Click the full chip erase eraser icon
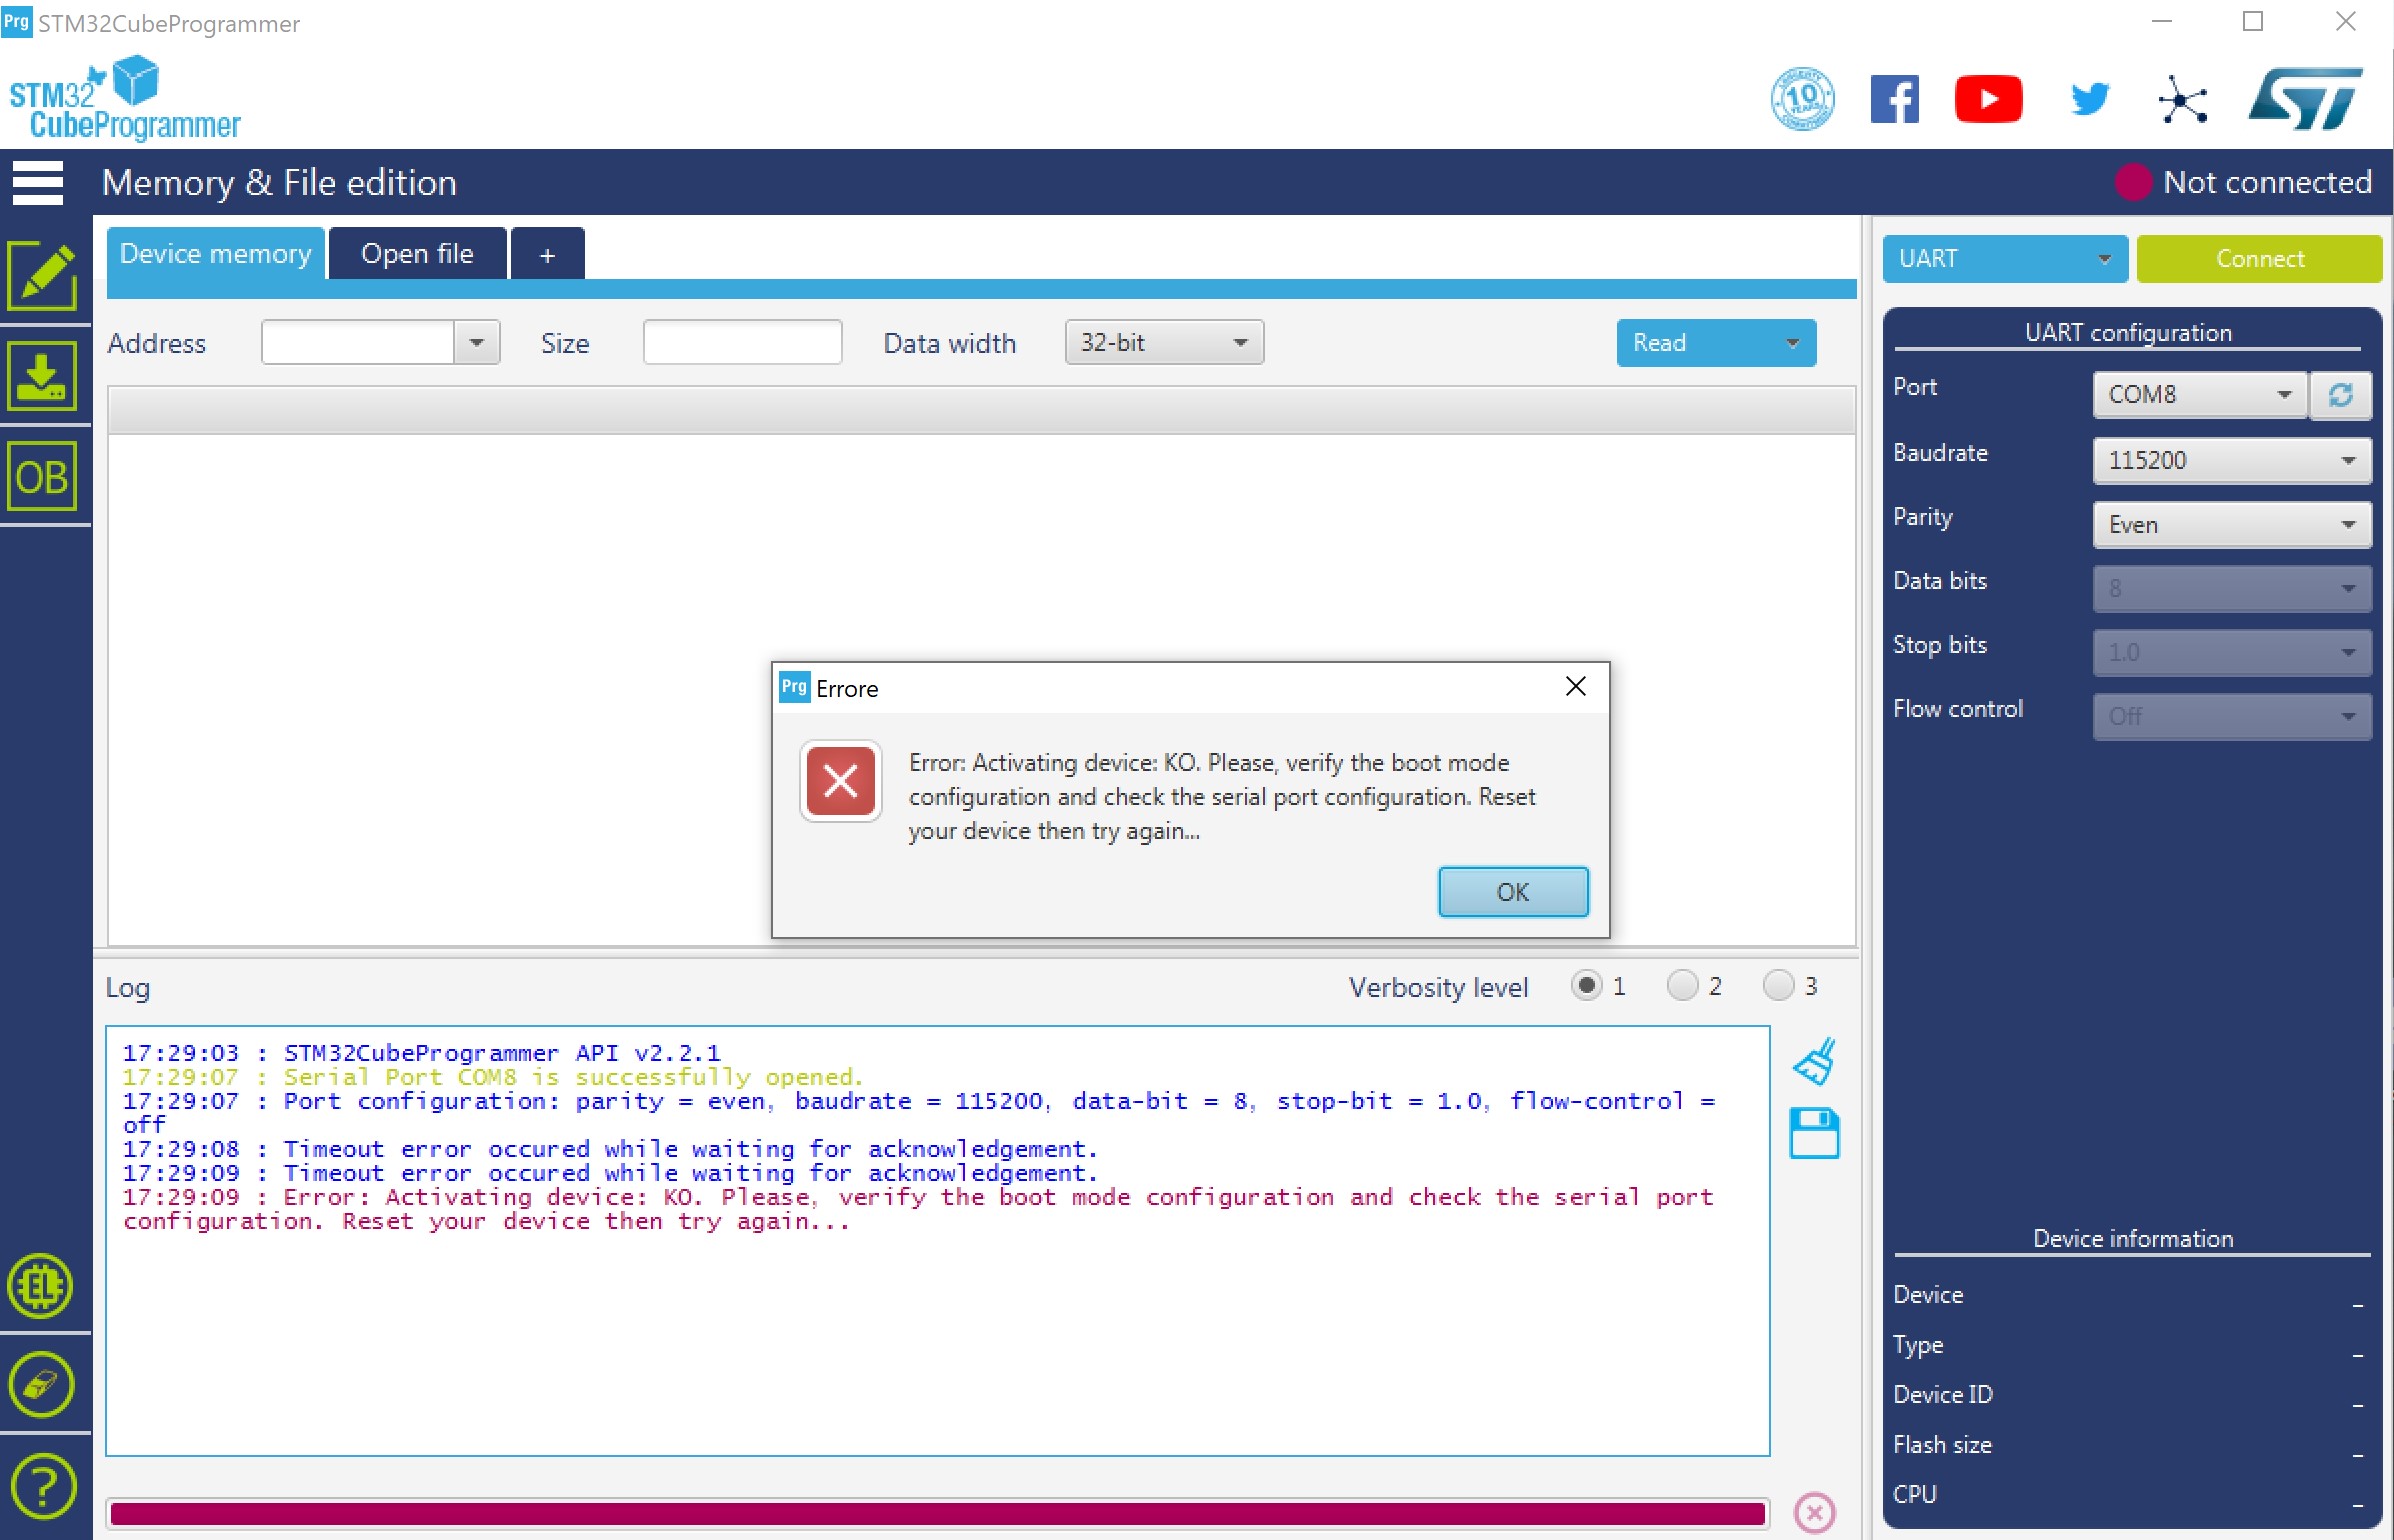Screen dimensions: 2394x1540 (42, 1385)
